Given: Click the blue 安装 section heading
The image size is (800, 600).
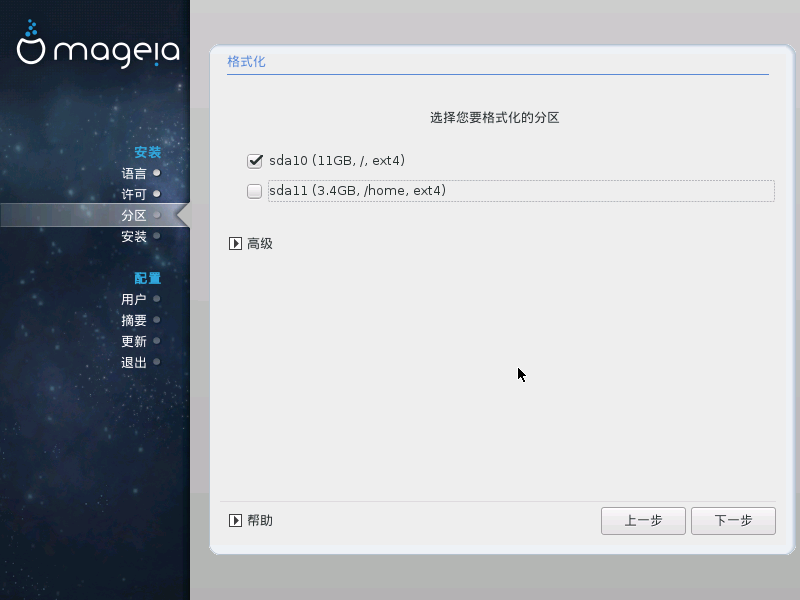Looking at the screenshot, I should coord(147,152).
